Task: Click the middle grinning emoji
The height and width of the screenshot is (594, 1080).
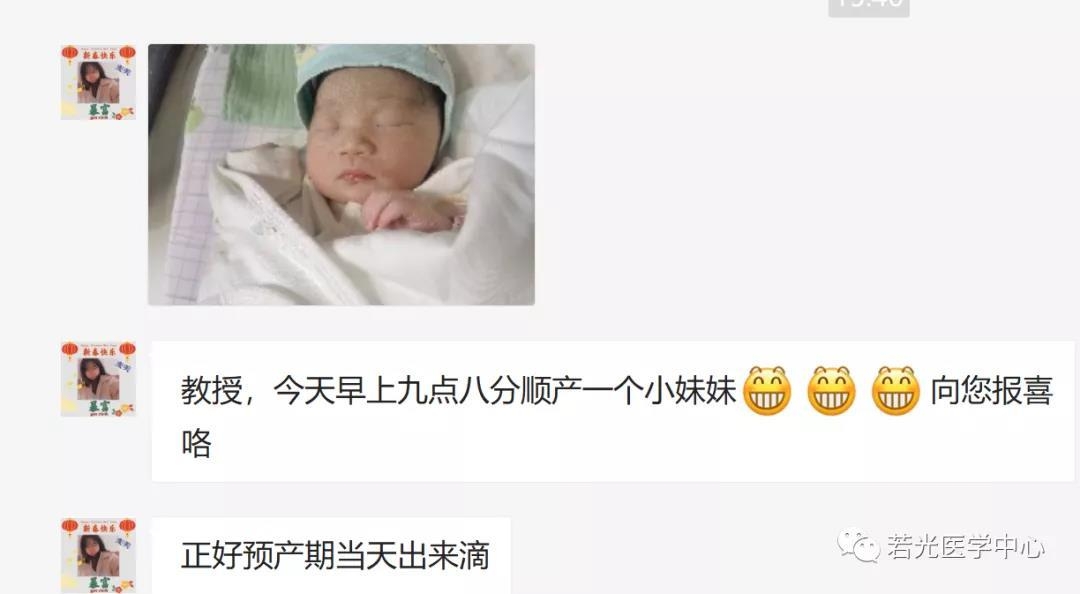Action: click(x=831, y=391)
